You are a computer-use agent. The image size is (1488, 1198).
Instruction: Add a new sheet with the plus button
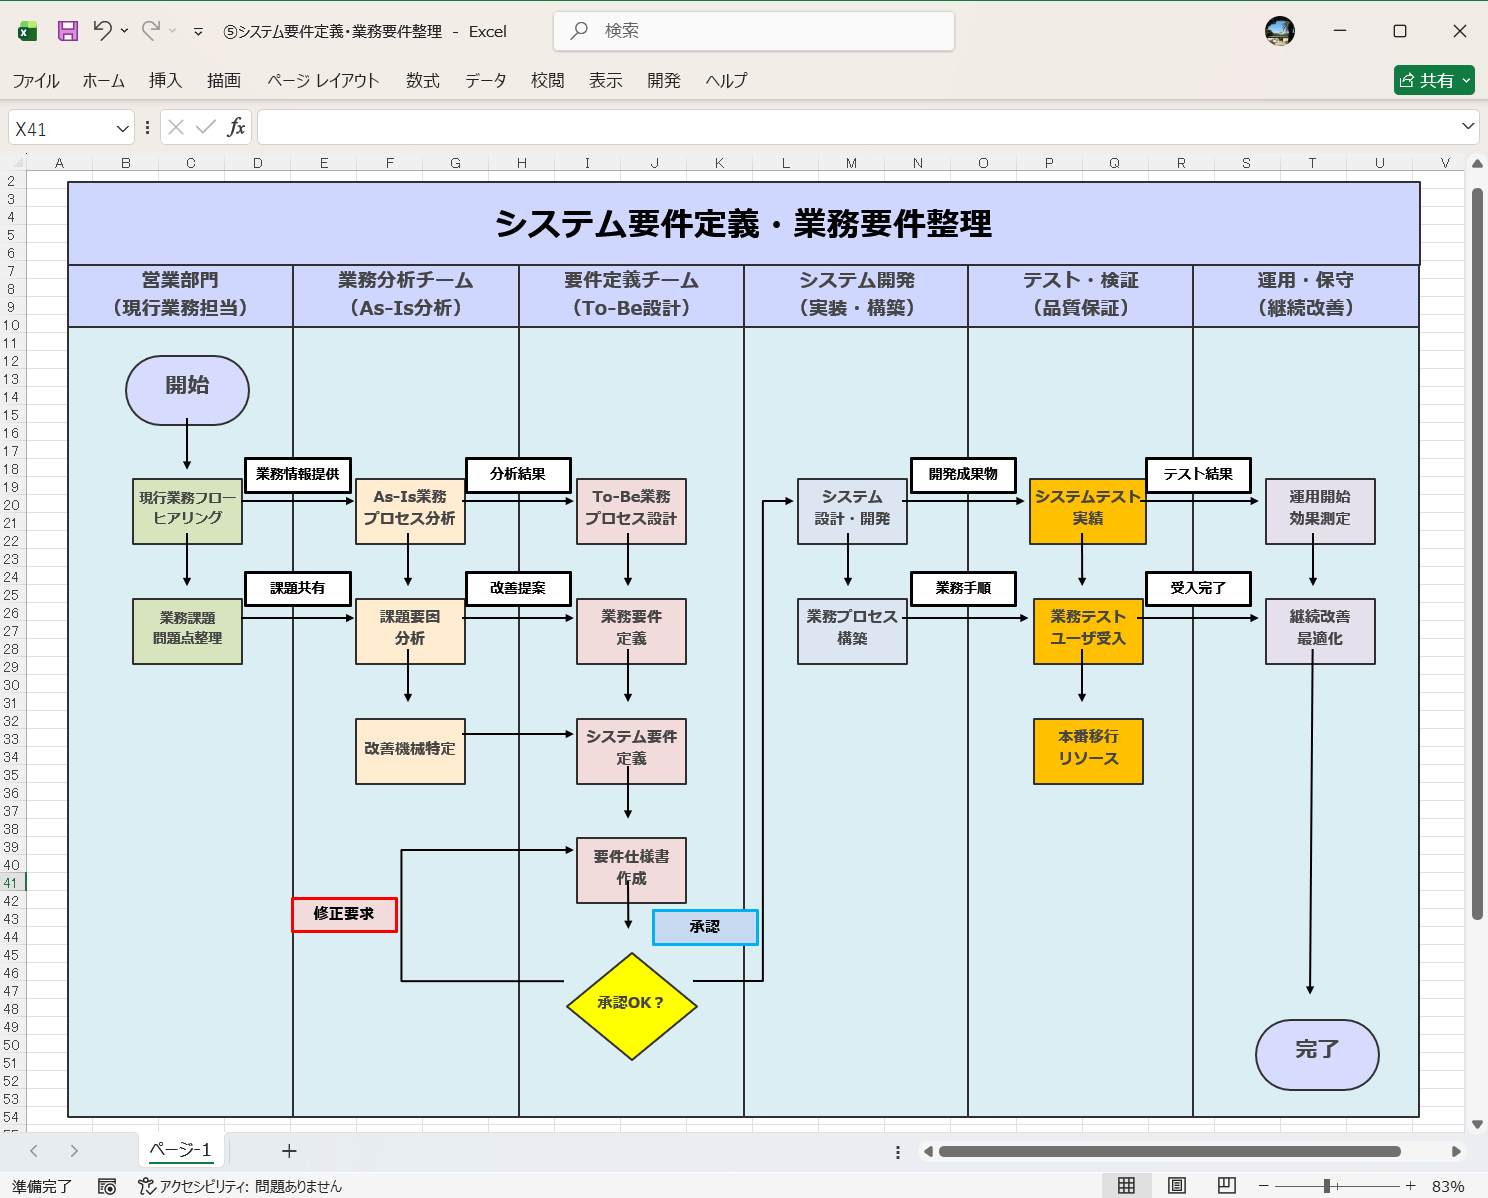[x=288, y=1151]
